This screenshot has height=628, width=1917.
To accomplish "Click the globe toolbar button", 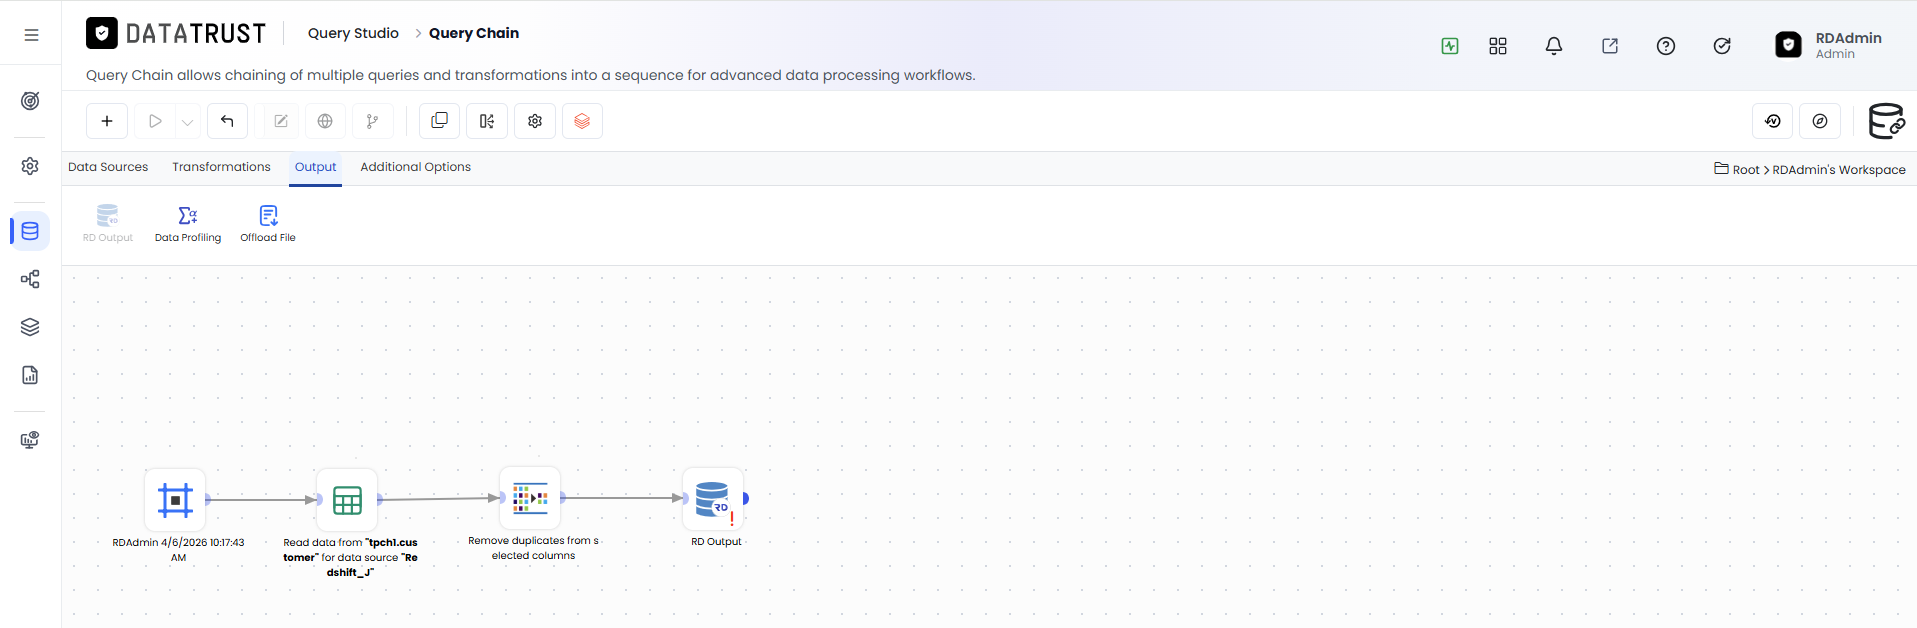I will (325, 121).
